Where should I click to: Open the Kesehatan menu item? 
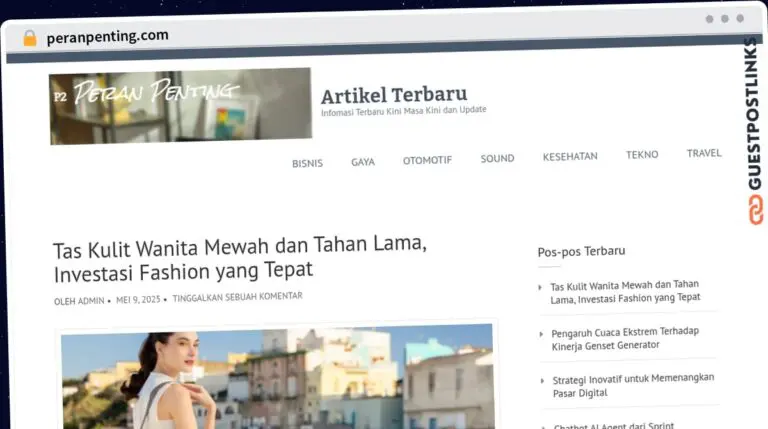(x=570, y=156)
